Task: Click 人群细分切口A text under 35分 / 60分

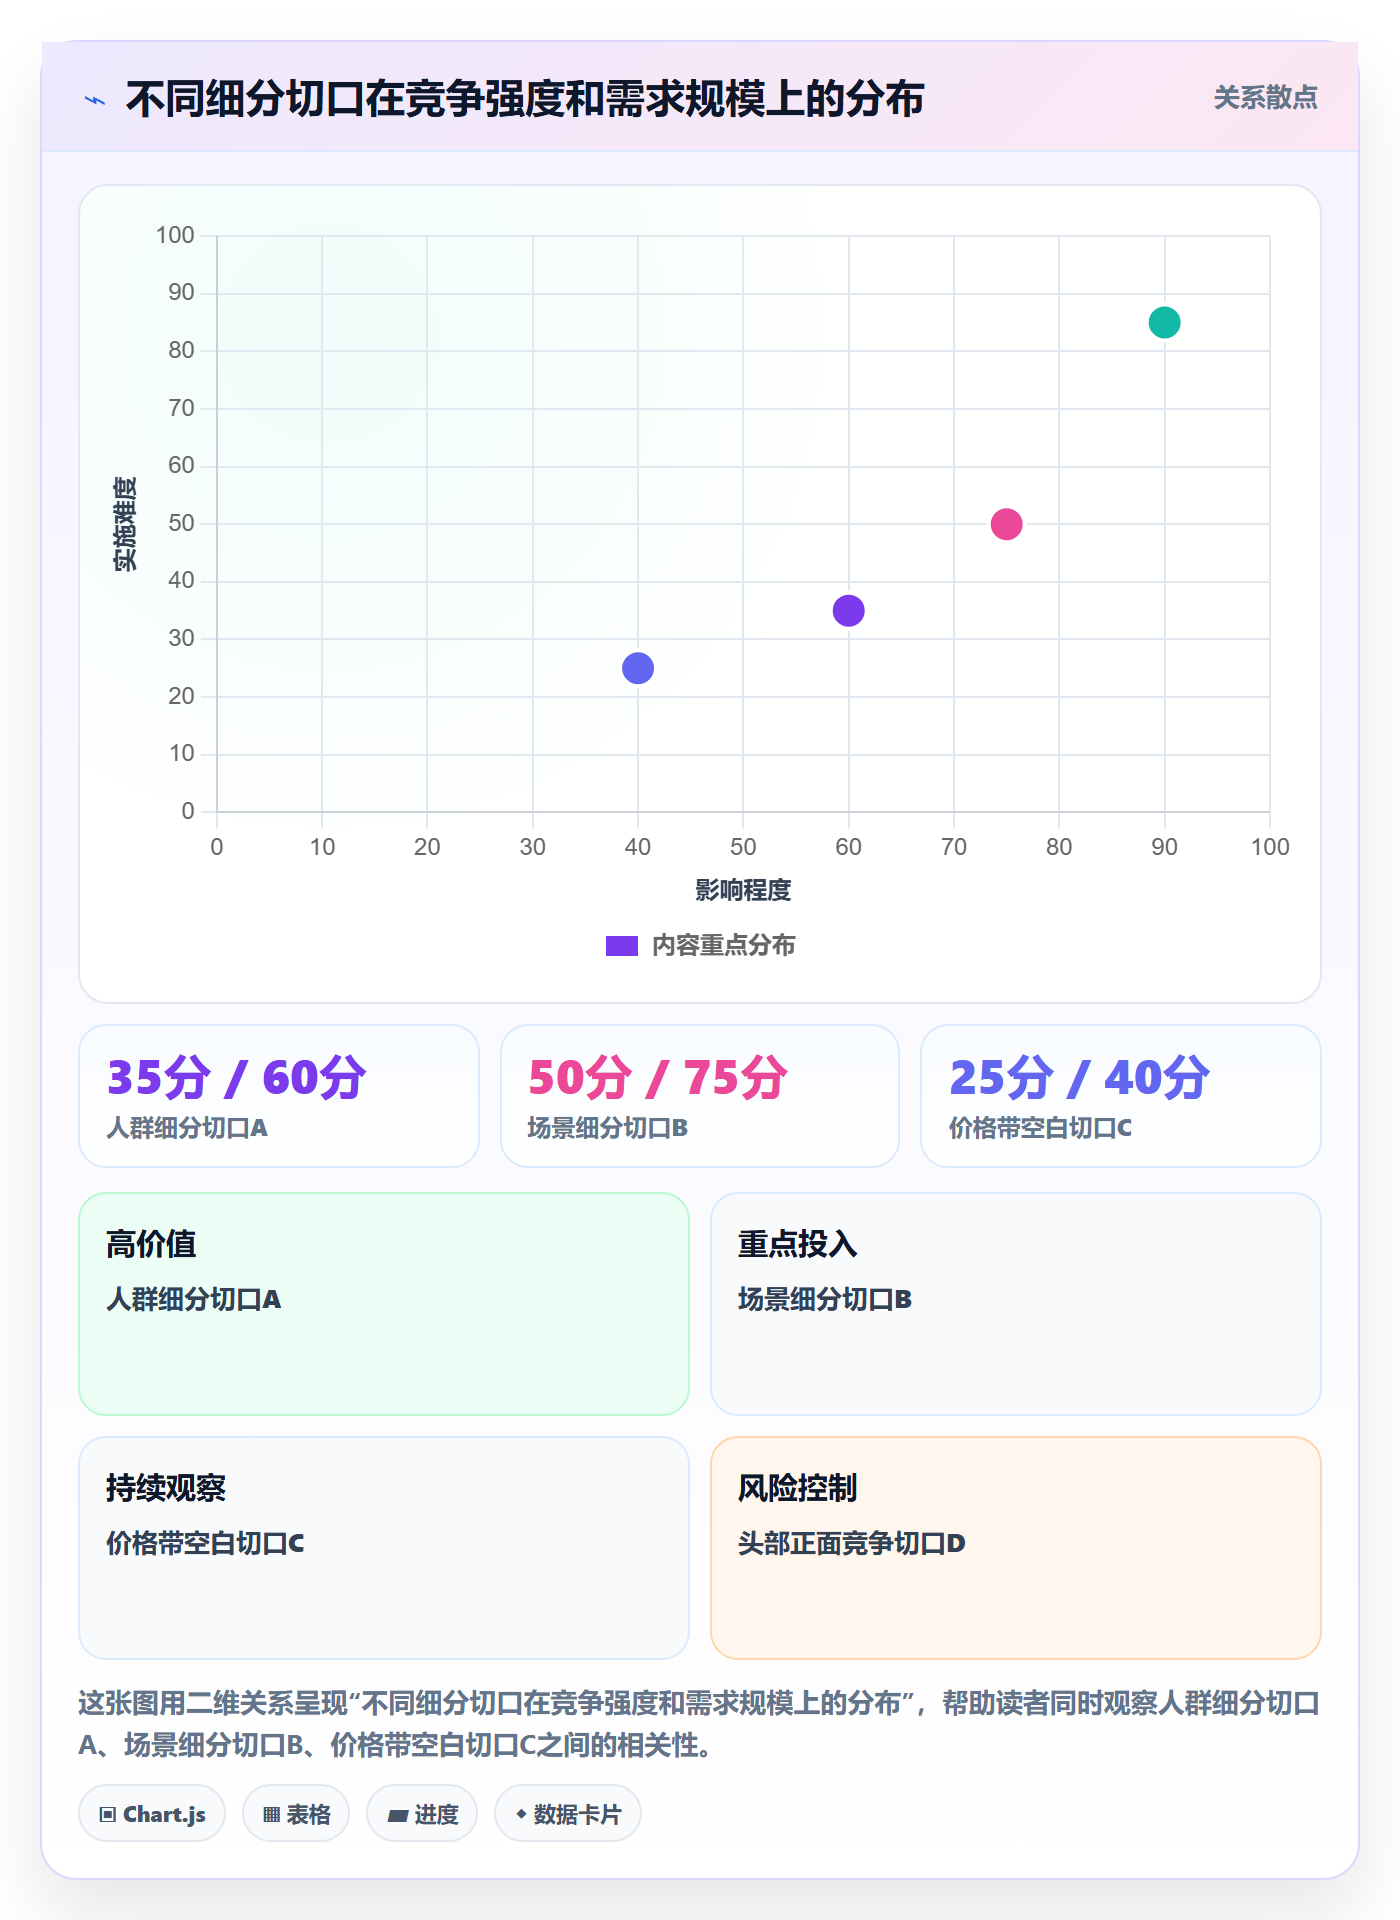Action: click(x=187, y=1128)
